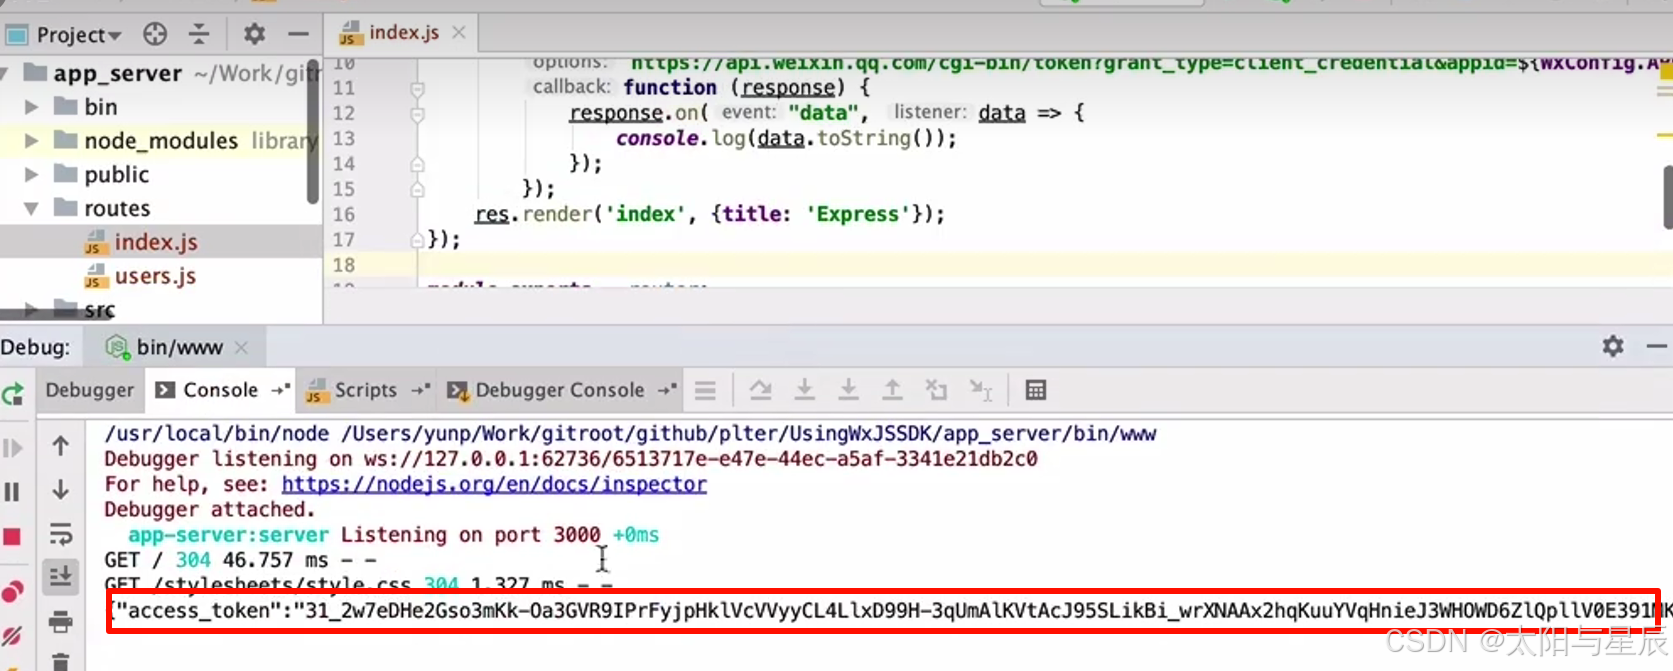Screen dimensions: 1673x671
Task: Switch to the Debugger tab
Action: pos(89,390)
